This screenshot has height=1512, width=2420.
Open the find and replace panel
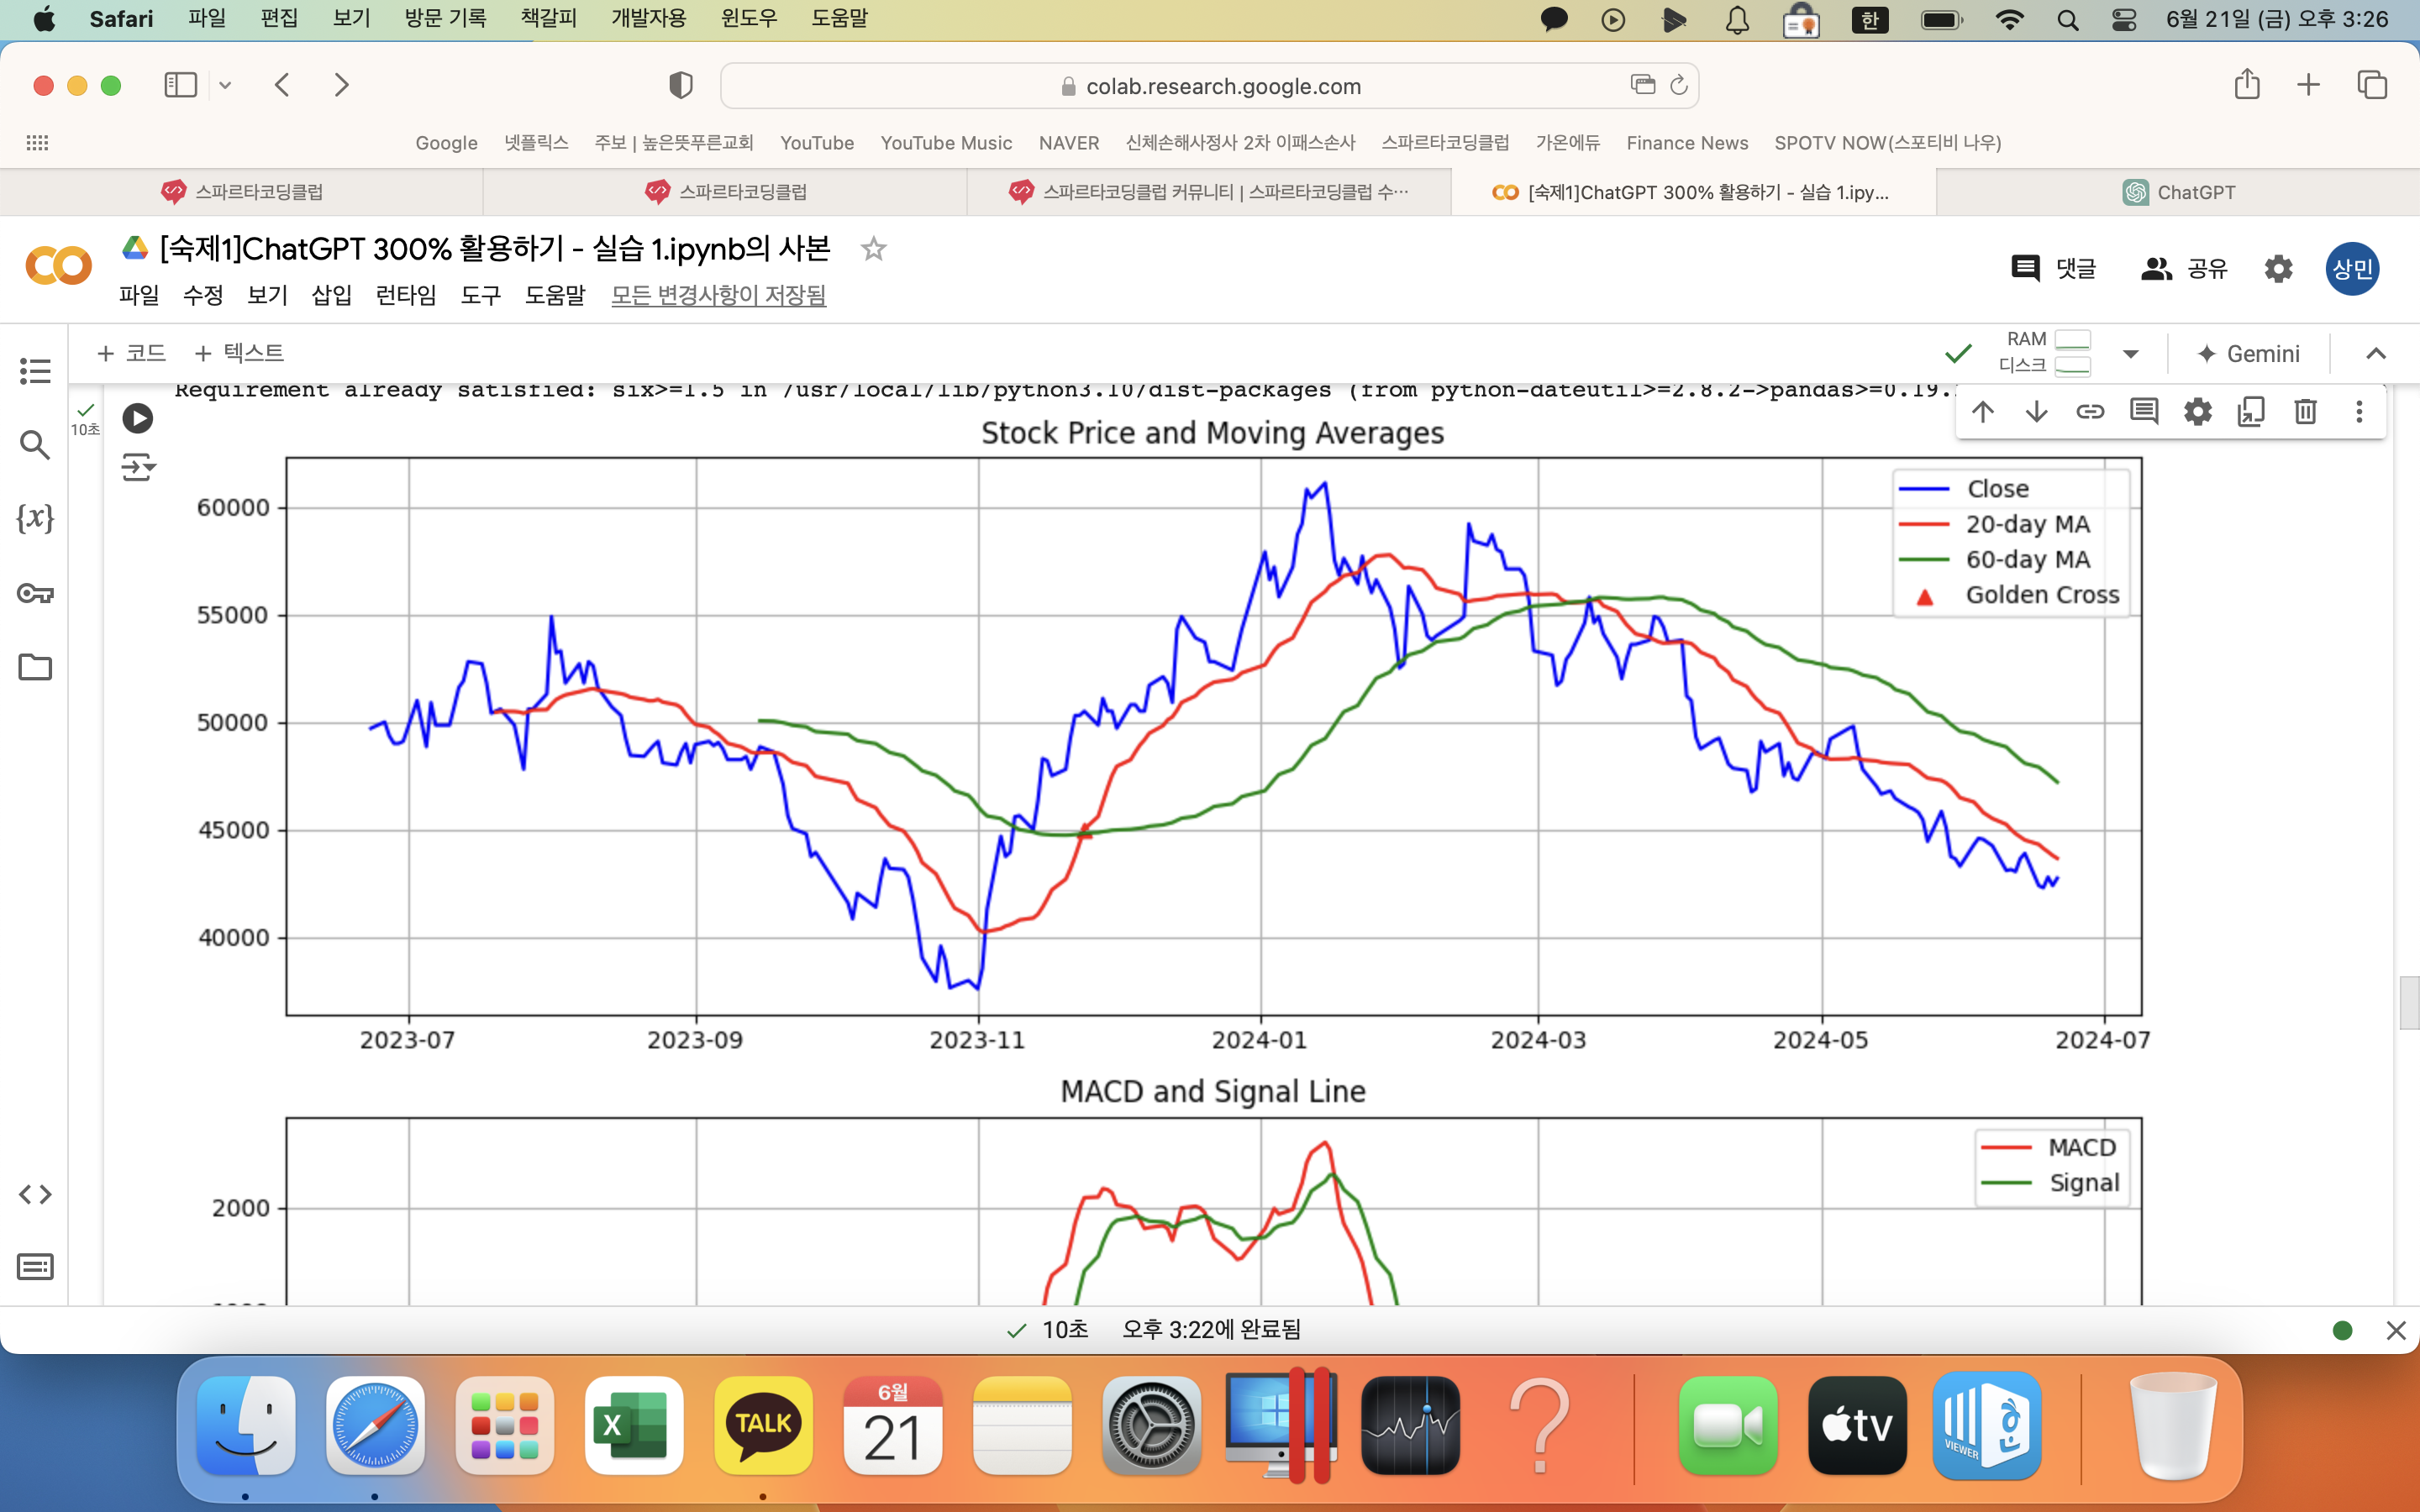pyautogui.click(x=35, y=445)
